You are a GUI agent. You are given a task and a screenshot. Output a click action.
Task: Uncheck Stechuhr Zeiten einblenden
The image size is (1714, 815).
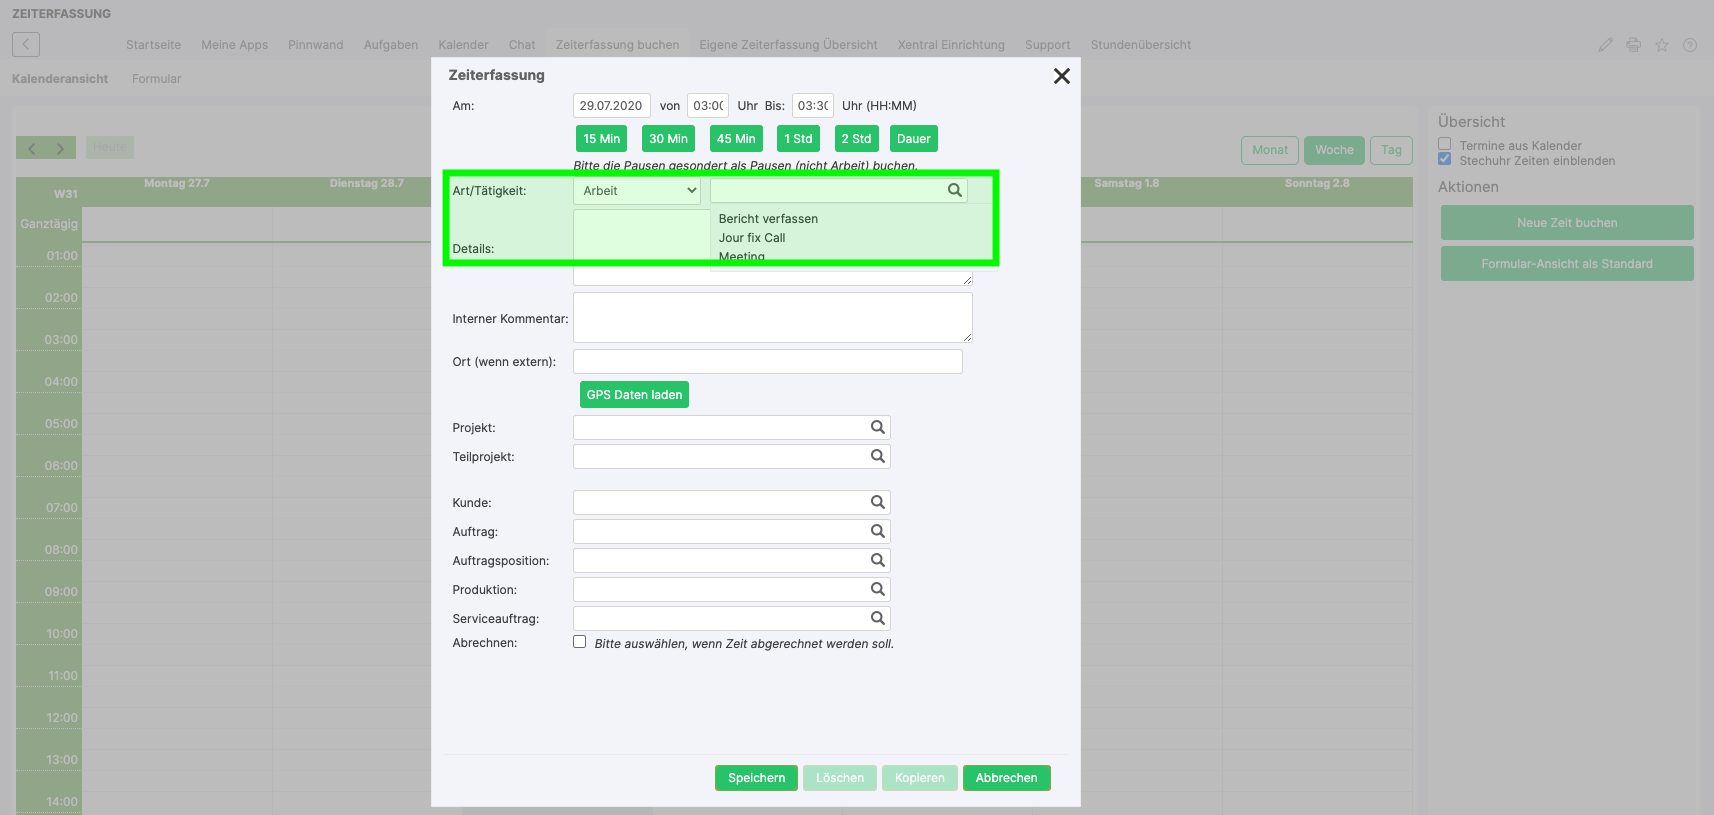tap(1444, 159)
